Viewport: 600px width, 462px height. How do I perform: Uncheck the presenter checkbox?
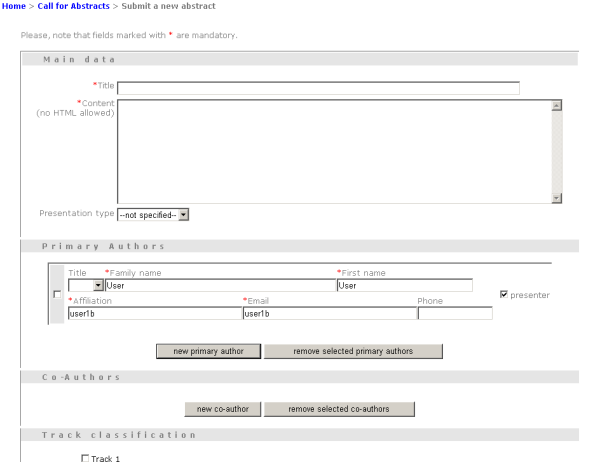click(504, 294)
